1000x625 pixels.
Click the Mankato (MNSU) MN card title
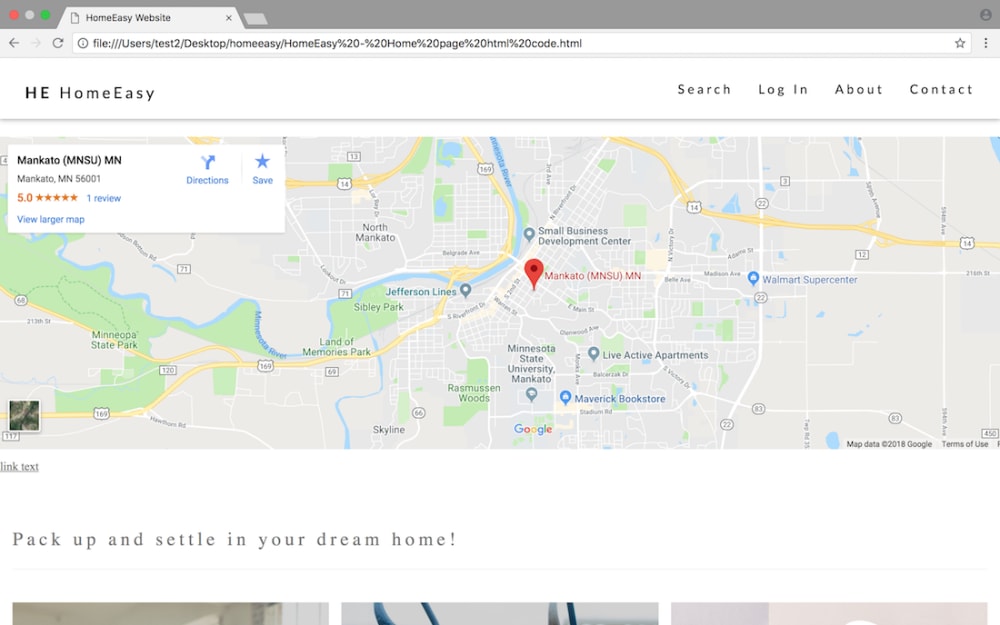tap(69, 160)
